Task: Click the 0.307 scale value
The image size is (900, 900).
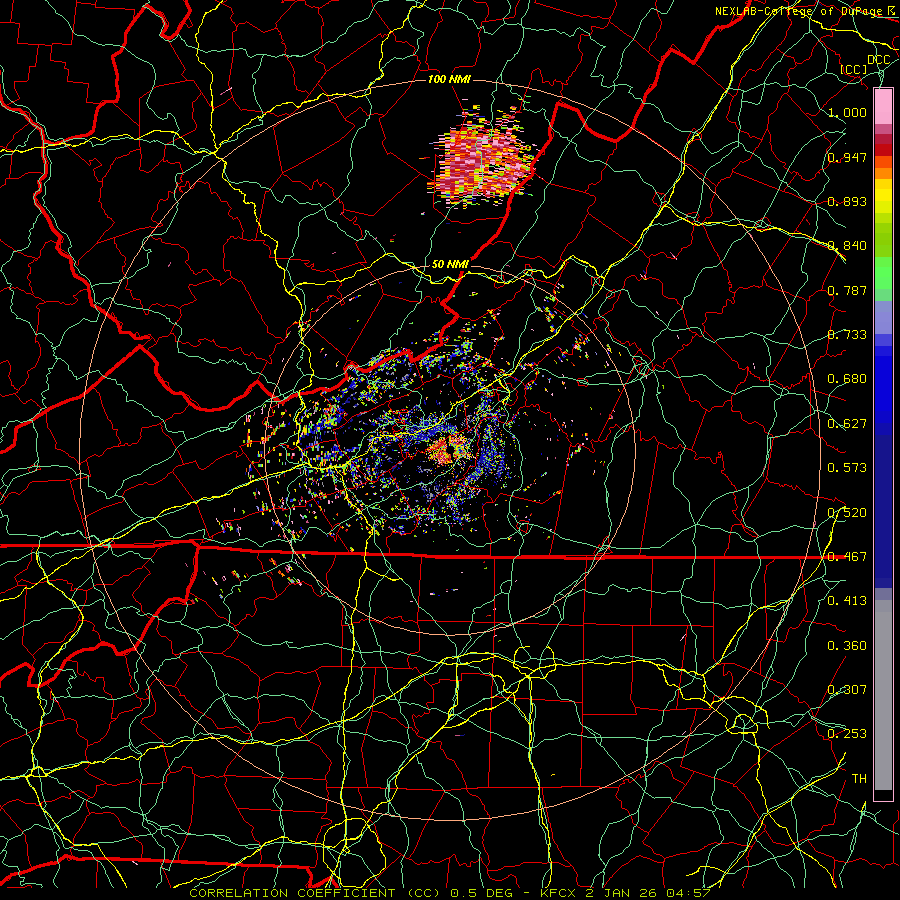Action: [x=847, y=690]
